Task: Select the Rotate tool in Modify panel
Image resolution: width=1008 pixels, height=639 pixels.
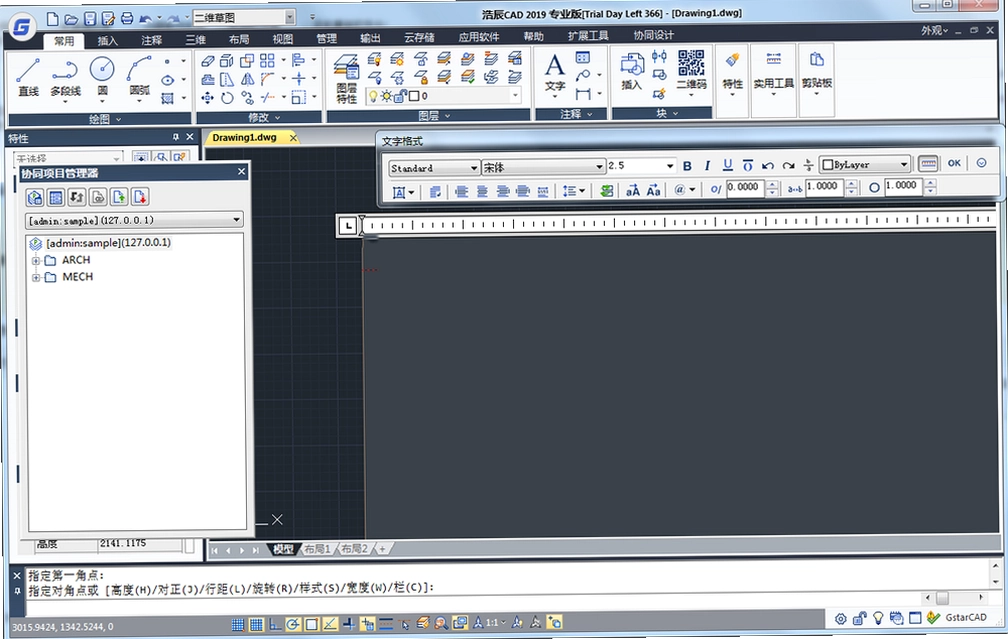Action: point(227,98)
